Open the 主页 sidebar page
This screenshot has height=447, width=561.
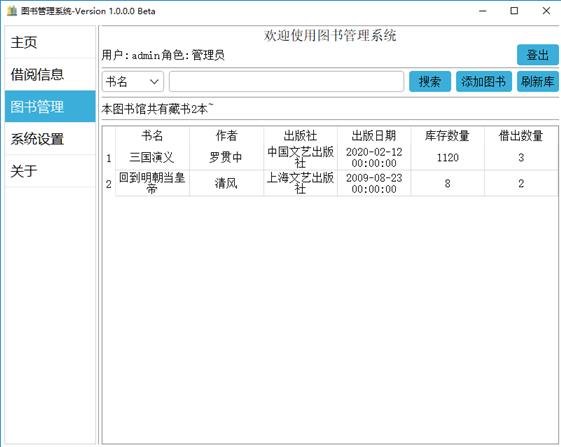(50, 42)
